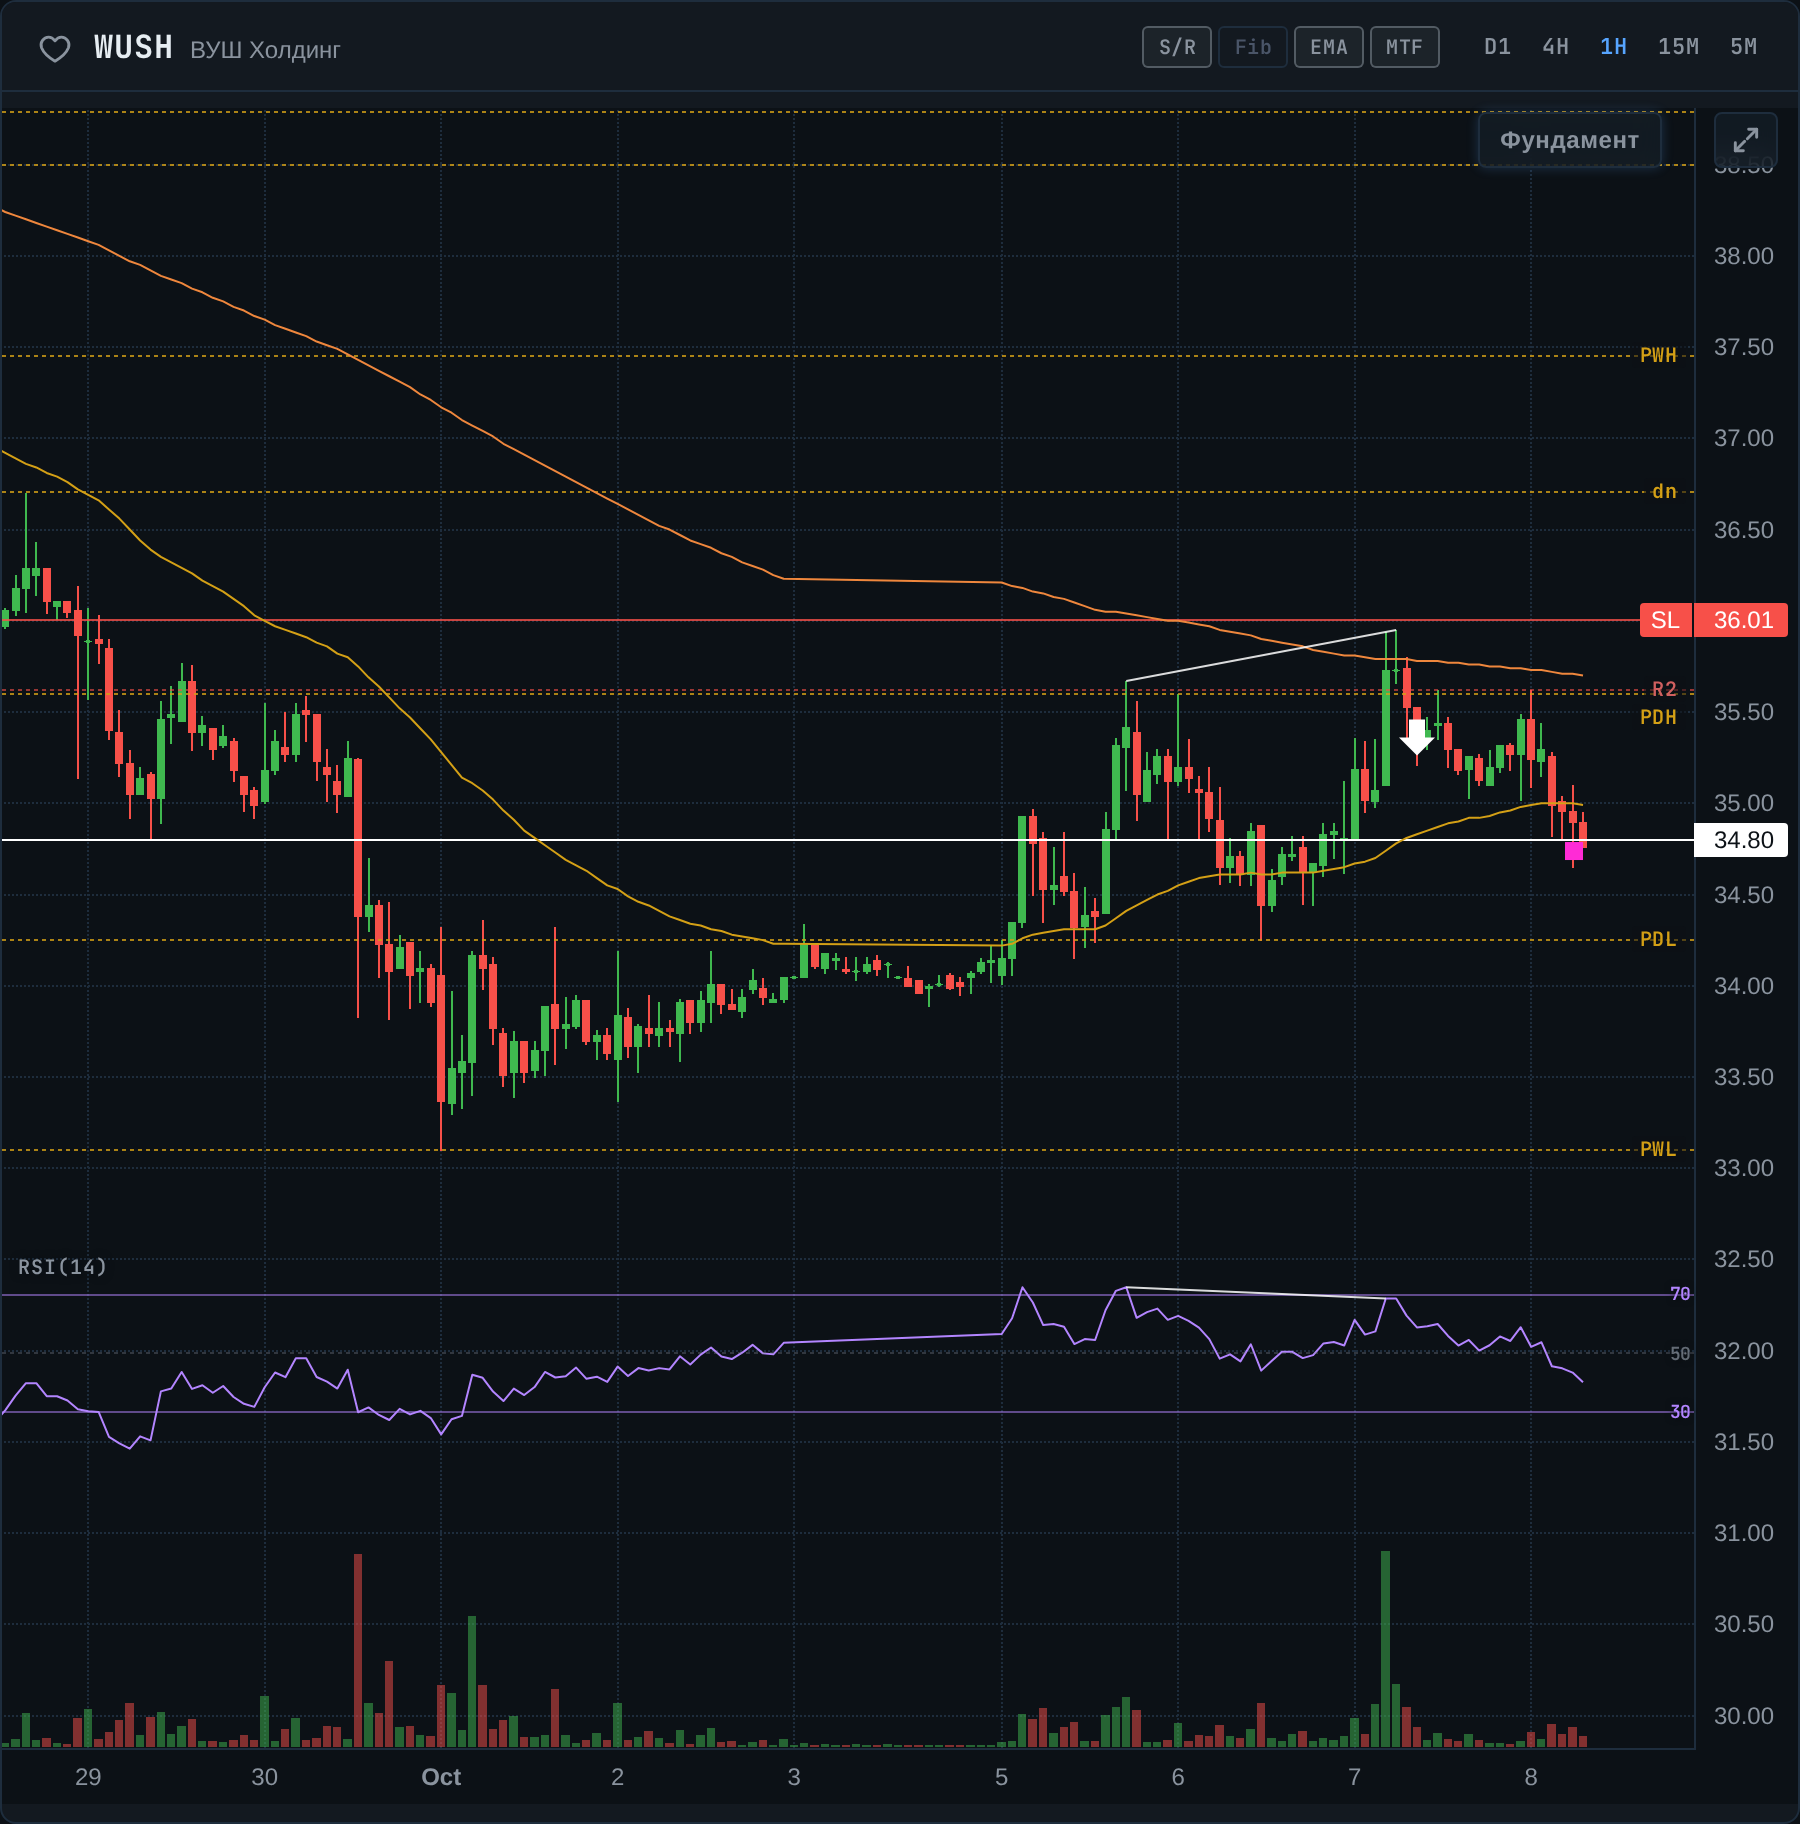The height and width of the screenshot is (1824, 1800).
Task: Click the PWH level label
Action: [x=1658, y=355]
